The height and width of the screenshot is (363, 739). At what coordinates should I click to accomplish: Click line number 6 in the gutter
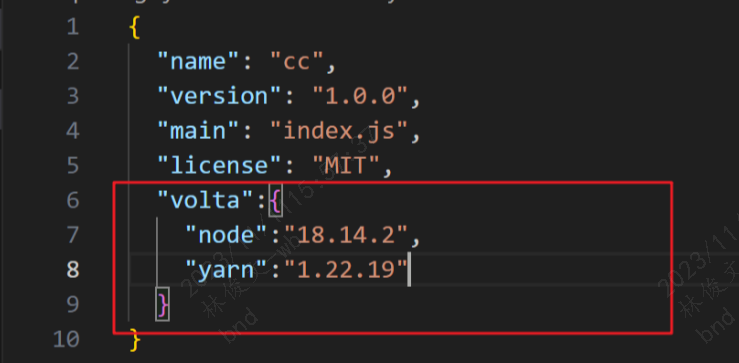(x=73, y=200)
